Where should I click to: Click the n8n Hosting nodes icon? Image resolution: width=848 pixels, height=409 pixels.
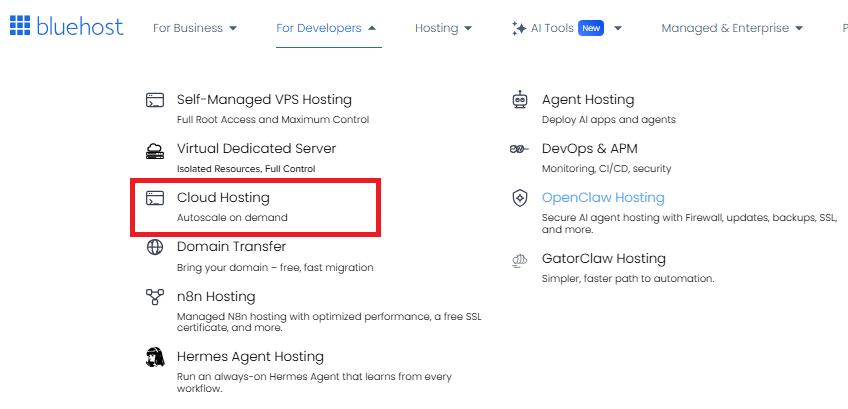tap(155, 297)
